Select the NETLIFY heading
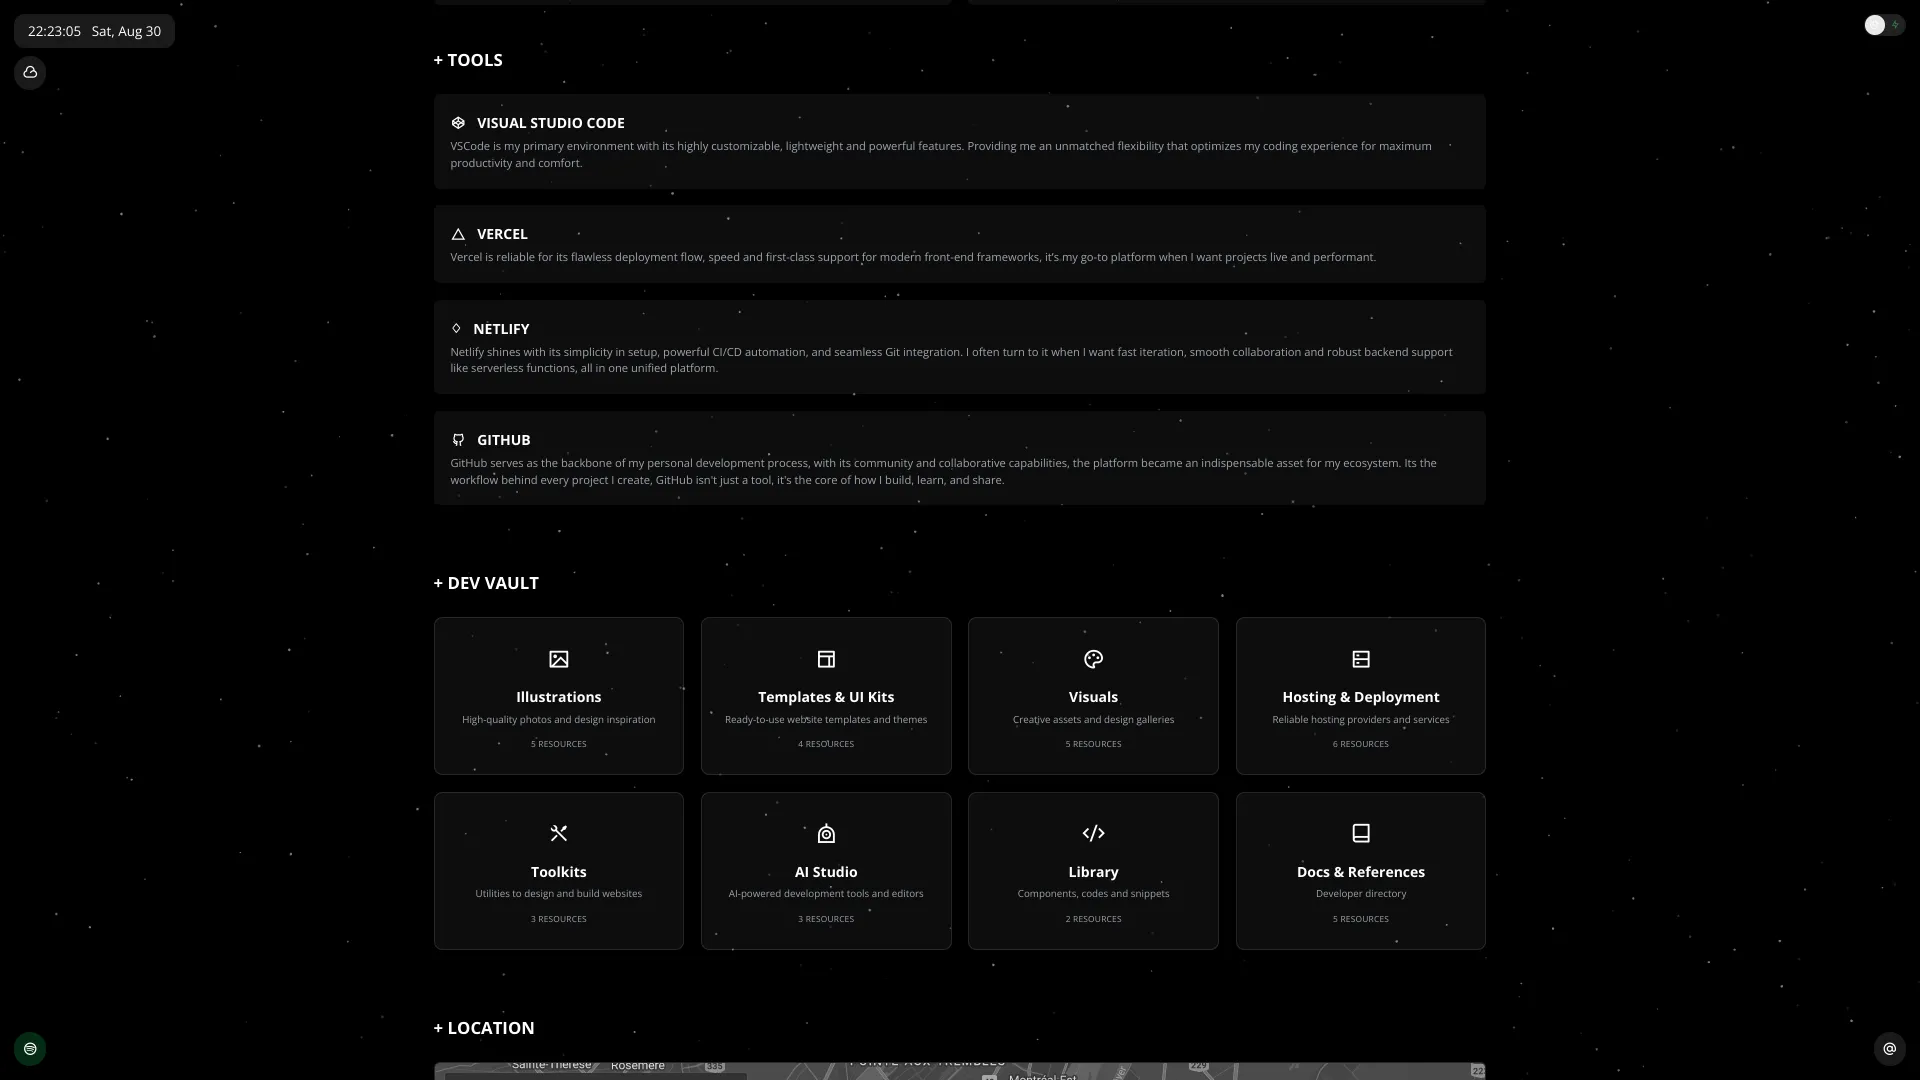1920x1080 pixels. [x=501, y=329]
